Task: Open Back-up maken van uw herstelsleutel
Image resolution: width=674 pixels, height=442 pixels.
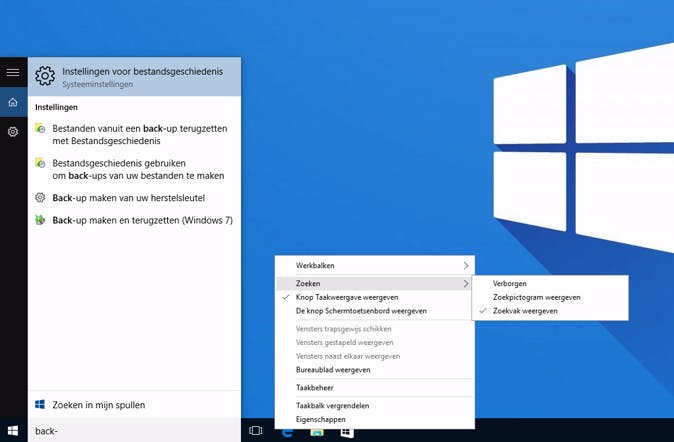Action: click(x=135, y=198)
